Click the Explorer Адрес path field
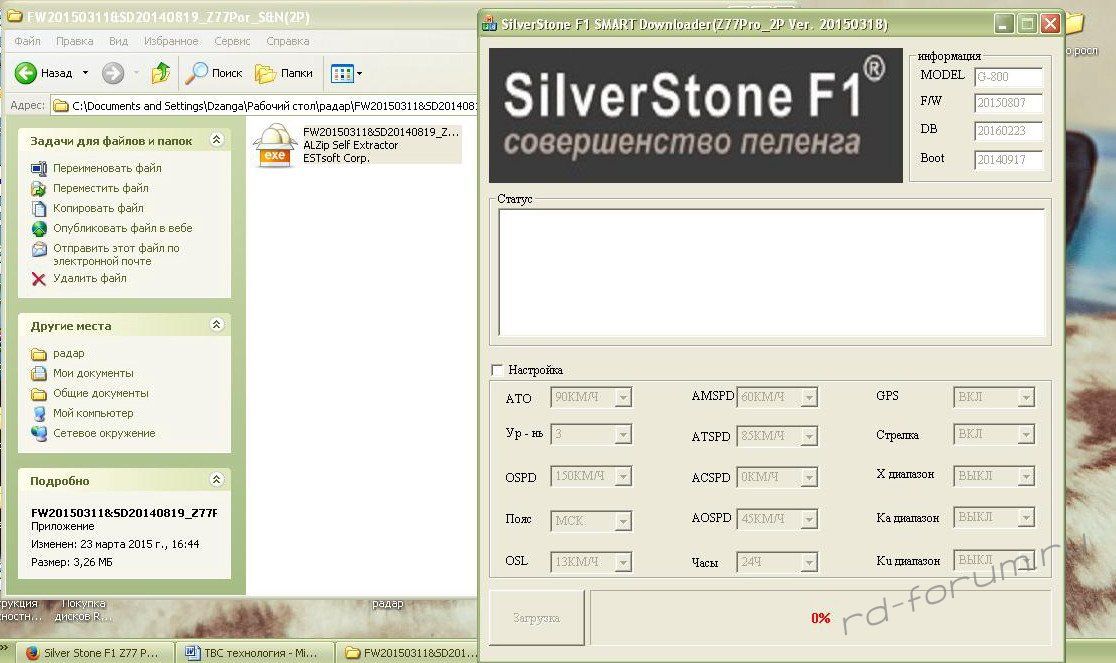The image size is (1116, 663). click(x=265, y=106)
